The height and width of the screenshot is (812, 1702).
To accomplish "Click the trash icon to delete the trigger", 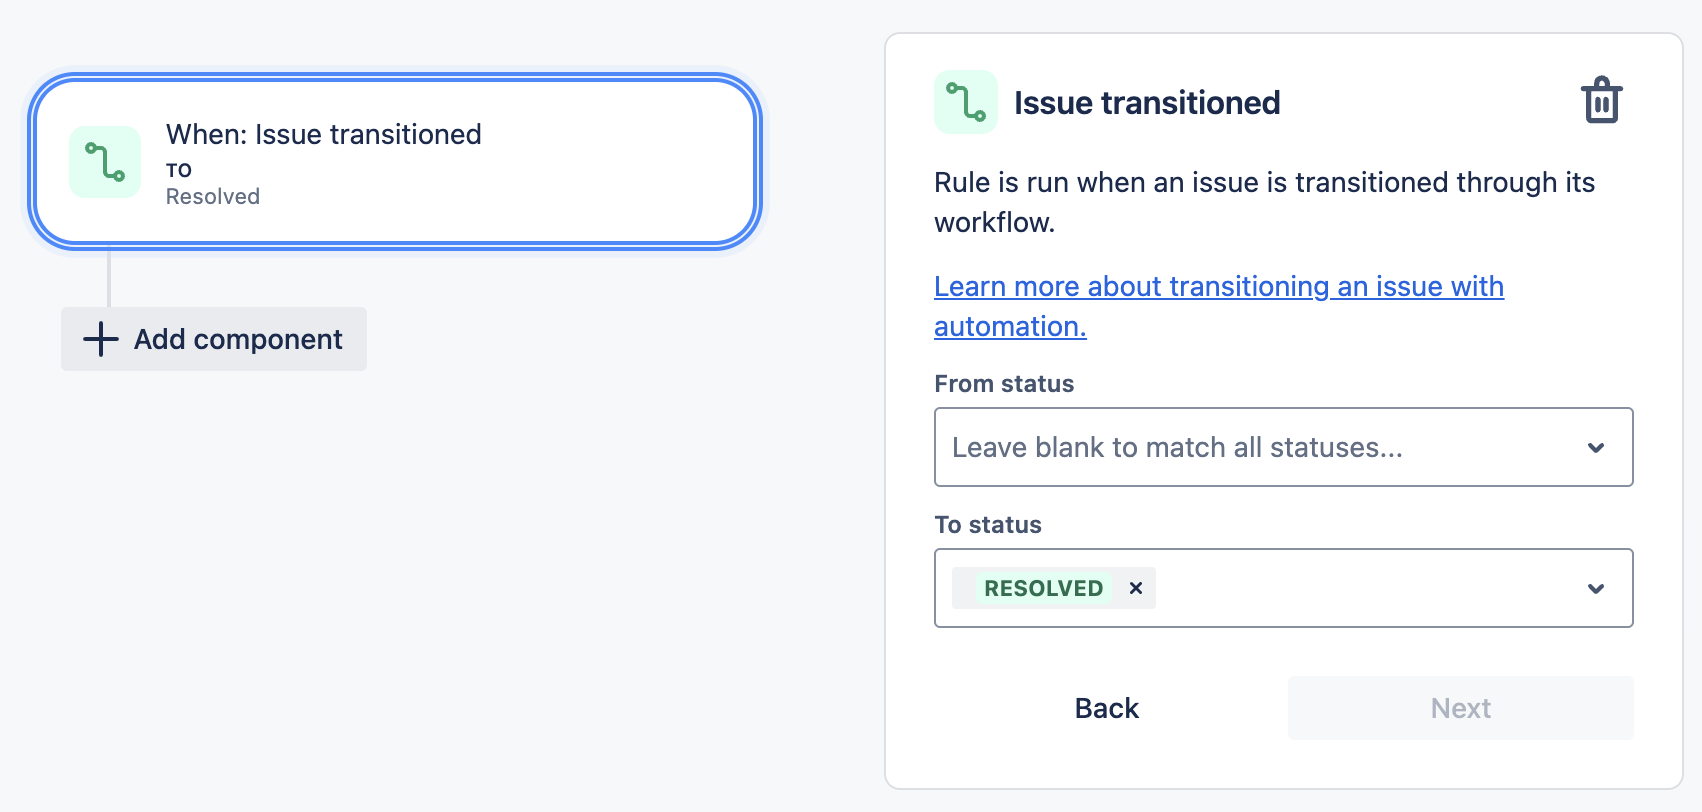I will [1603, 100].
